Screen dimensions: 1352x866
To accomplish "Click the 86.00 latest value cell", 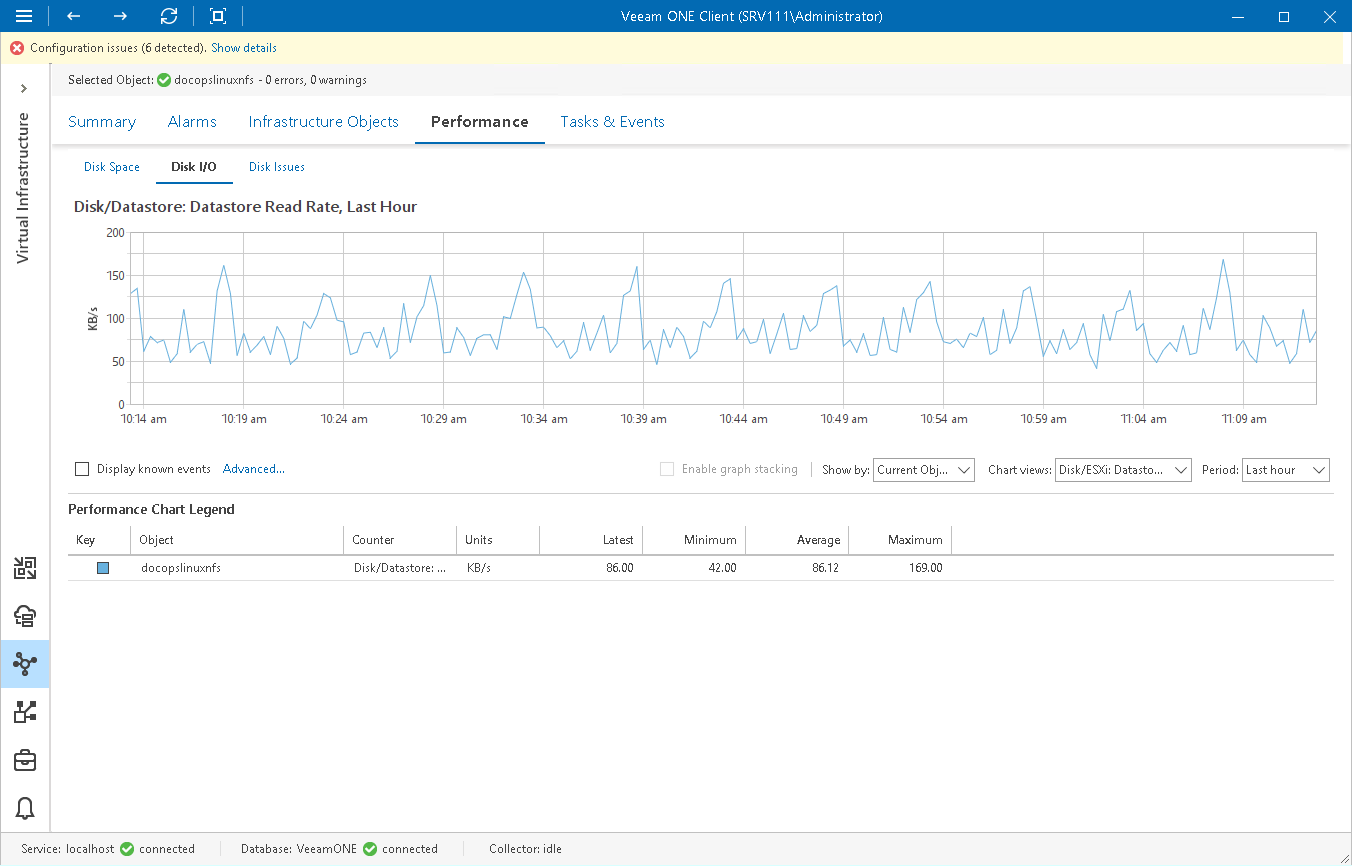I will (x=619, y=568).
